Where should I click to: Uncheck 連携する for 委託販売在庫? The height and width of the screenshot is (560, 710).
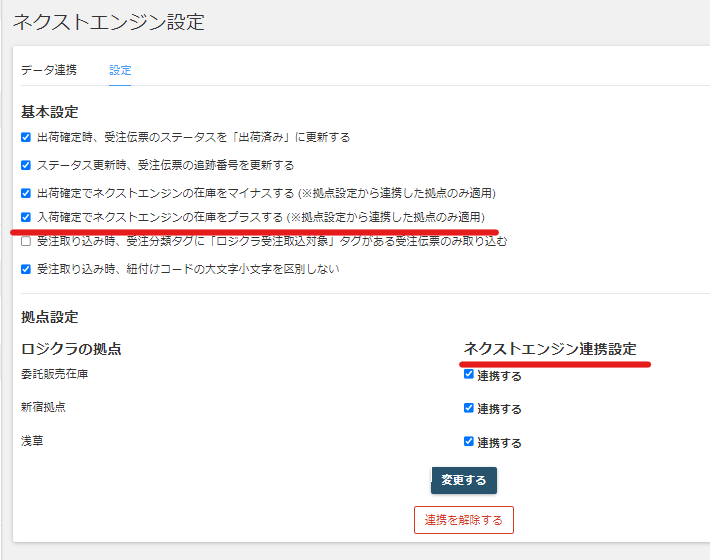[x=469, y=374]
